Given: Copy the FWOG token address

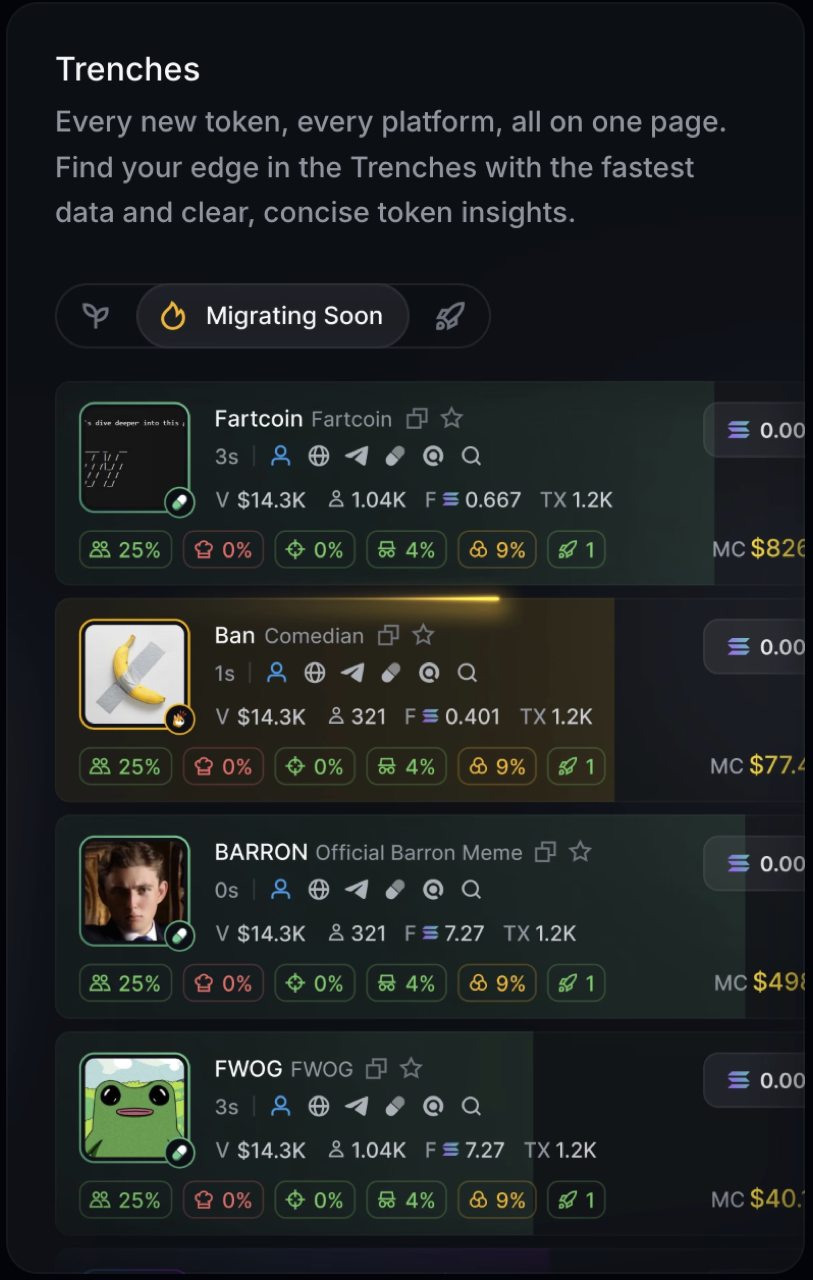Looking at the screenshot, I should coord(376,1069).
